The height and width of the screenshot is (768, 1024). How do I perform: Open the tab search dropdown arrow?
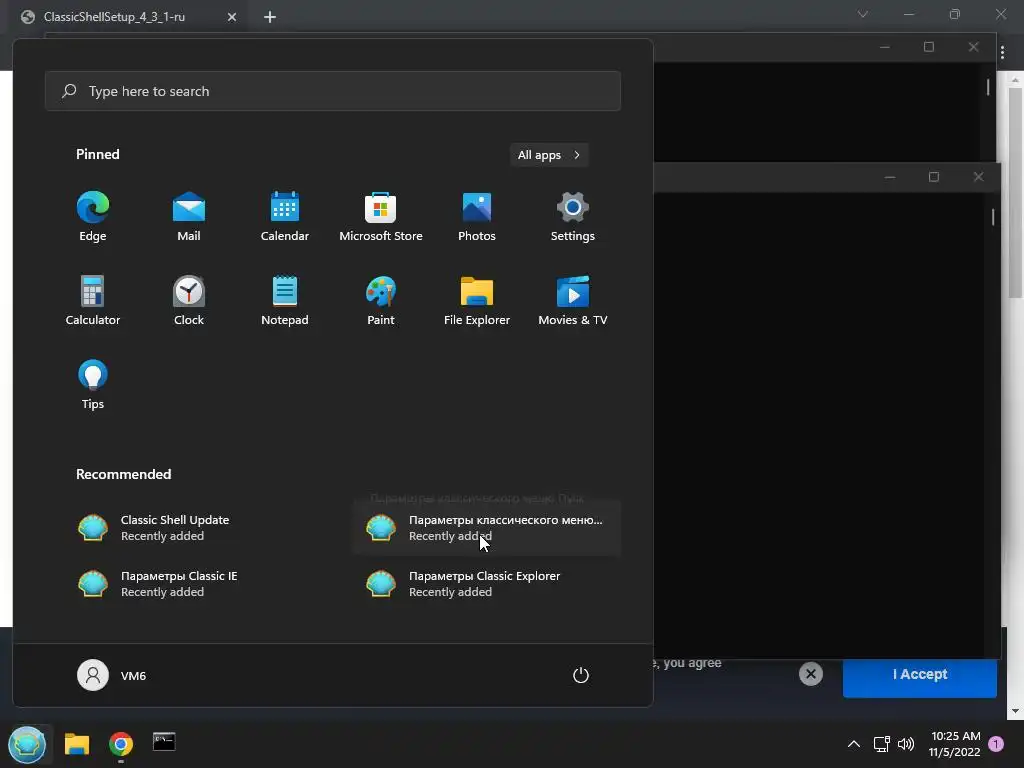863,14
